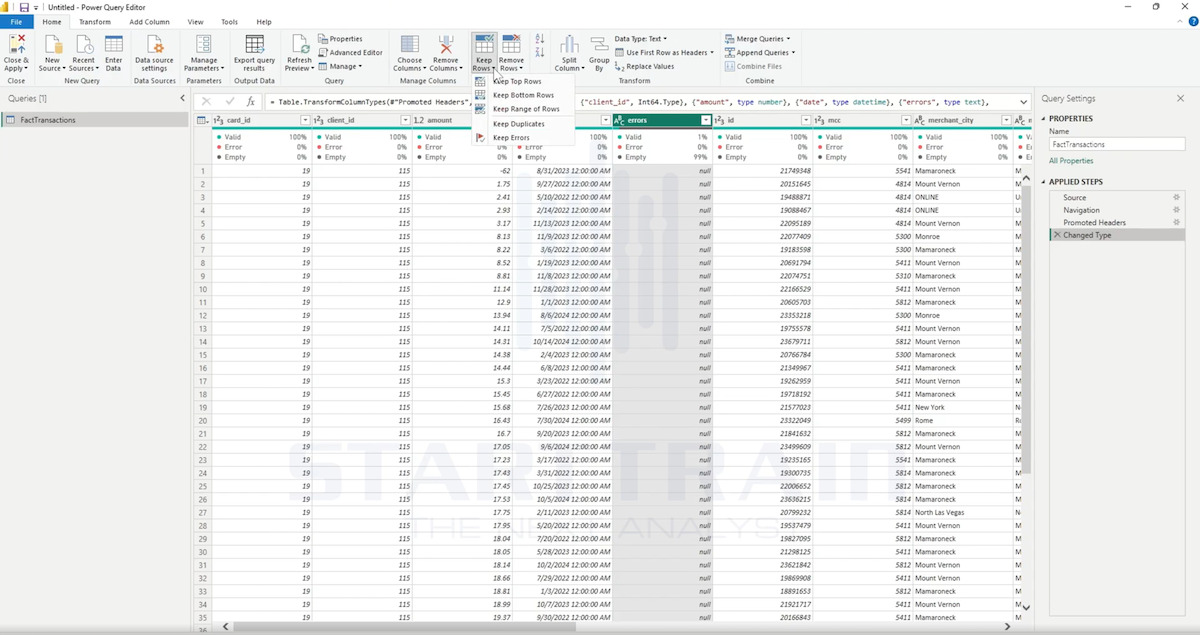Open merchant_city column filter dropdown

coord(1005,120)
